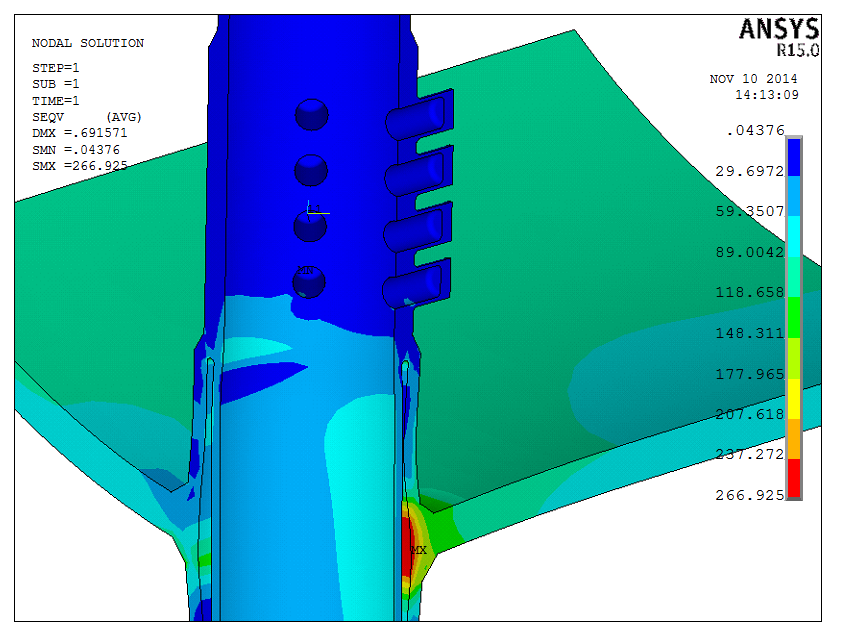The width and height of the screenshot is (845, 636).
Task: Click the NOV 10 2014 date text
Action: click(x=753, y=79)
